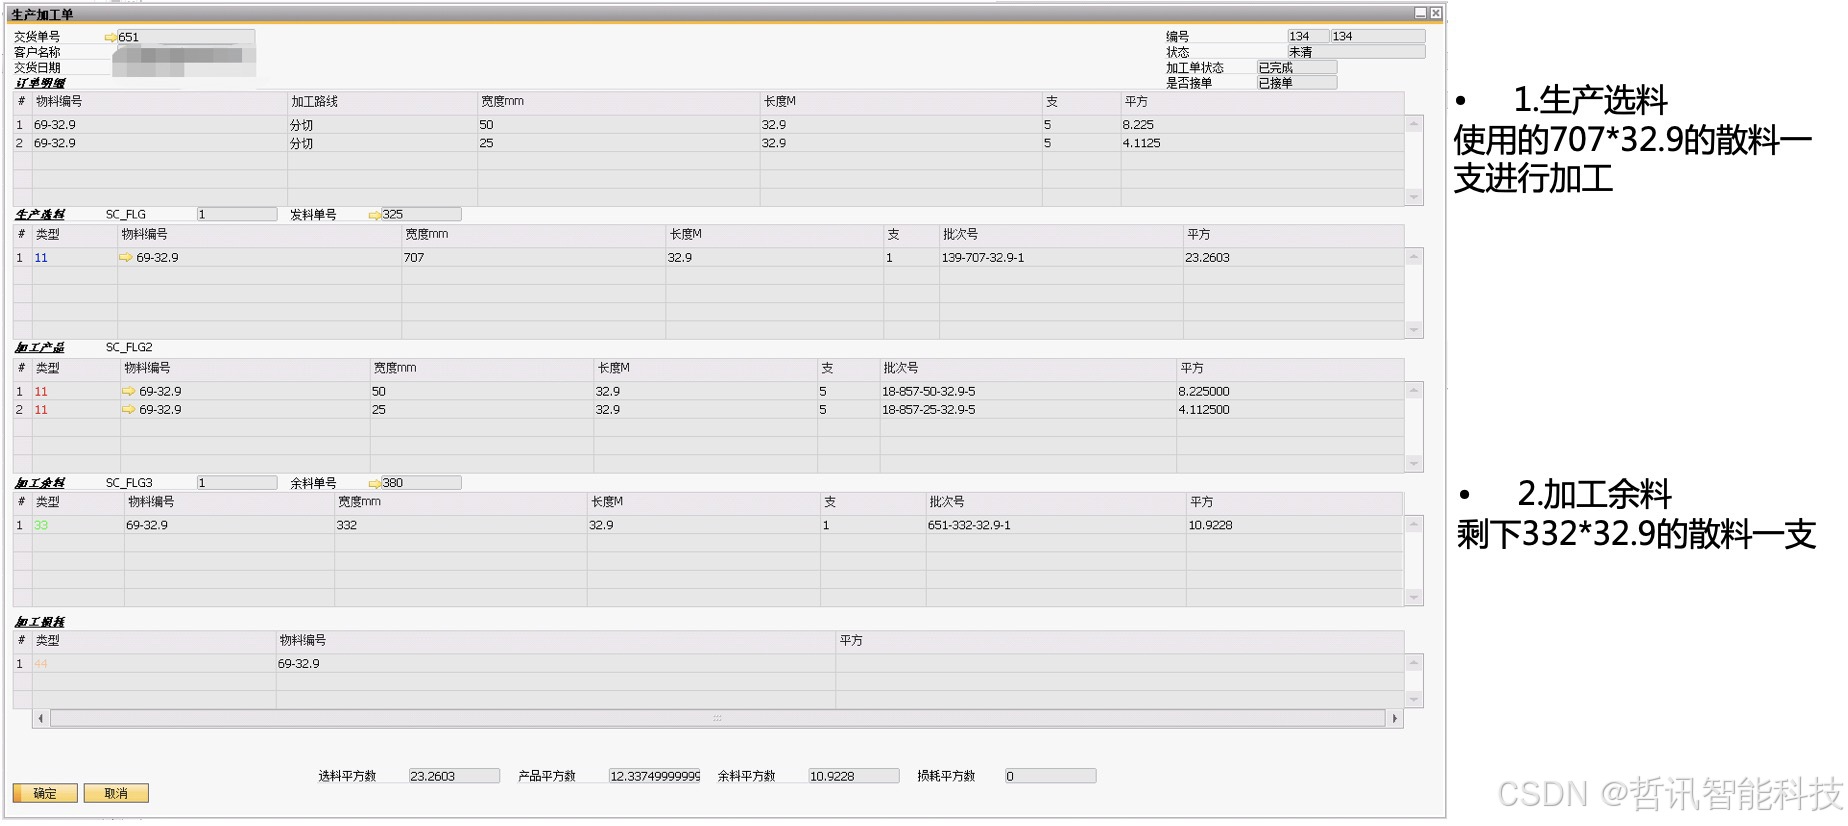
Task: Select 物料编号 cell 69-32.9 in 加工损耗
Action: tap(555, 664)
